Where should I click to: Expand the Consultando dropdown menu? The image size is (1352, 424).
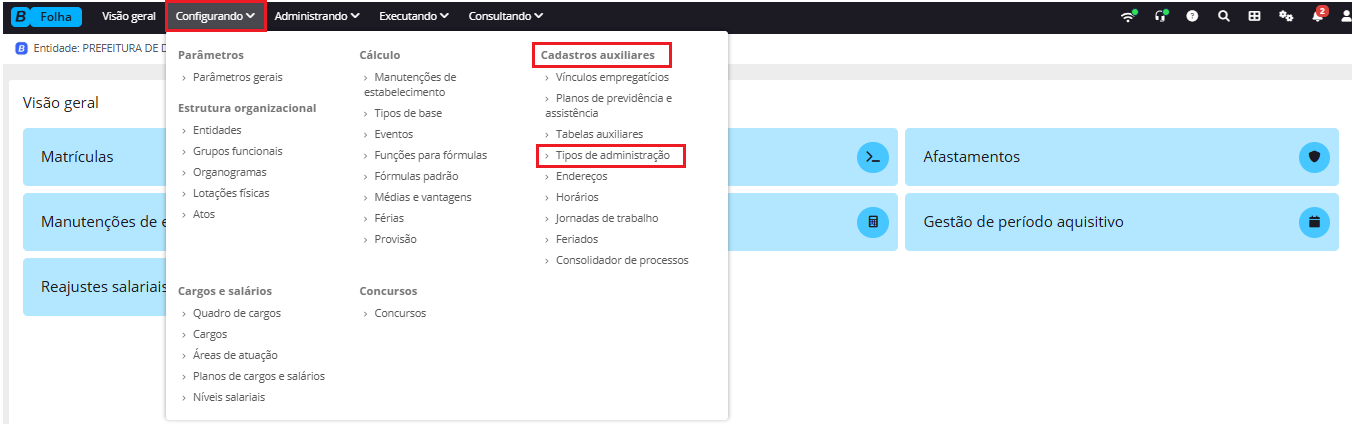click(506, 16)
